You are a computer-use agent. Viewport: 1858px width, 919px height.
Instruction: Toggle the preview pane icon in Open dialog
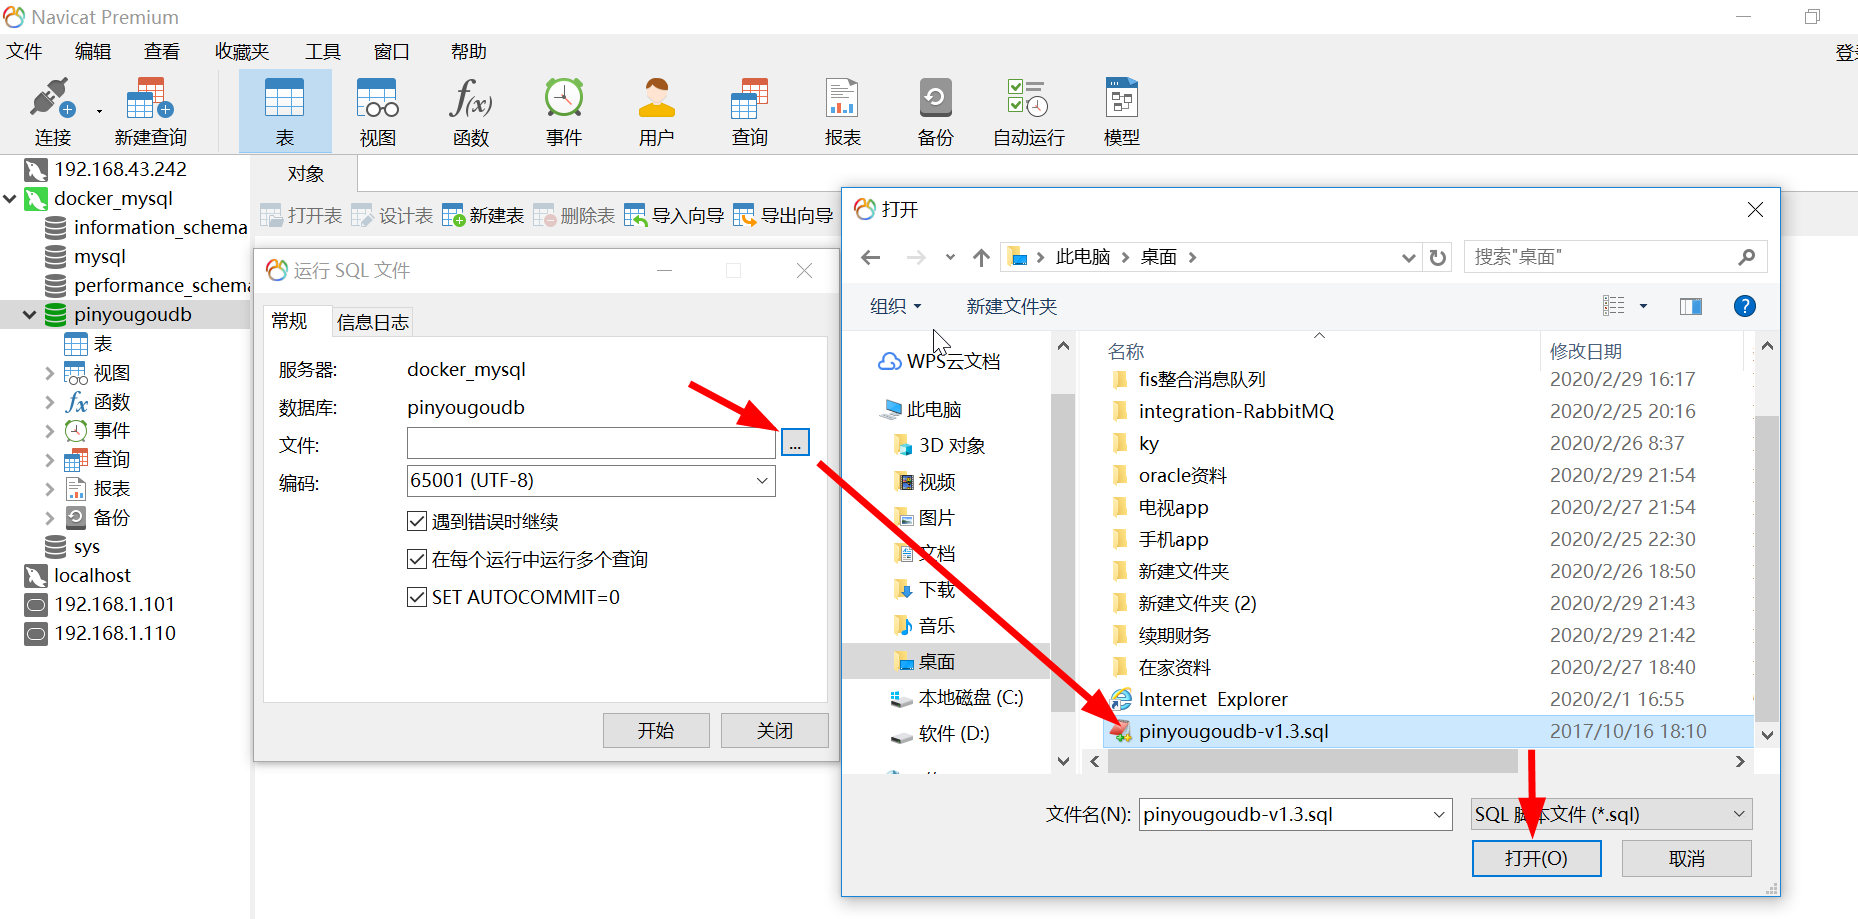point(1691,306)
